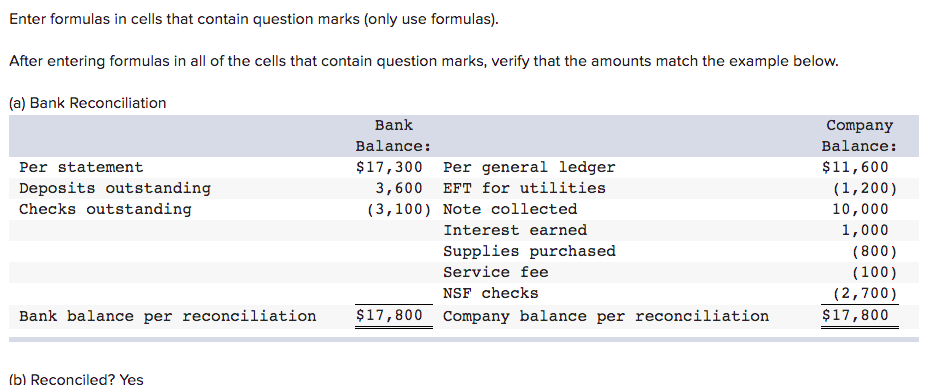Viewport: 951px width, 385px height.
Task: Select the 'Per general ledger' label
Action: (529, 167)
